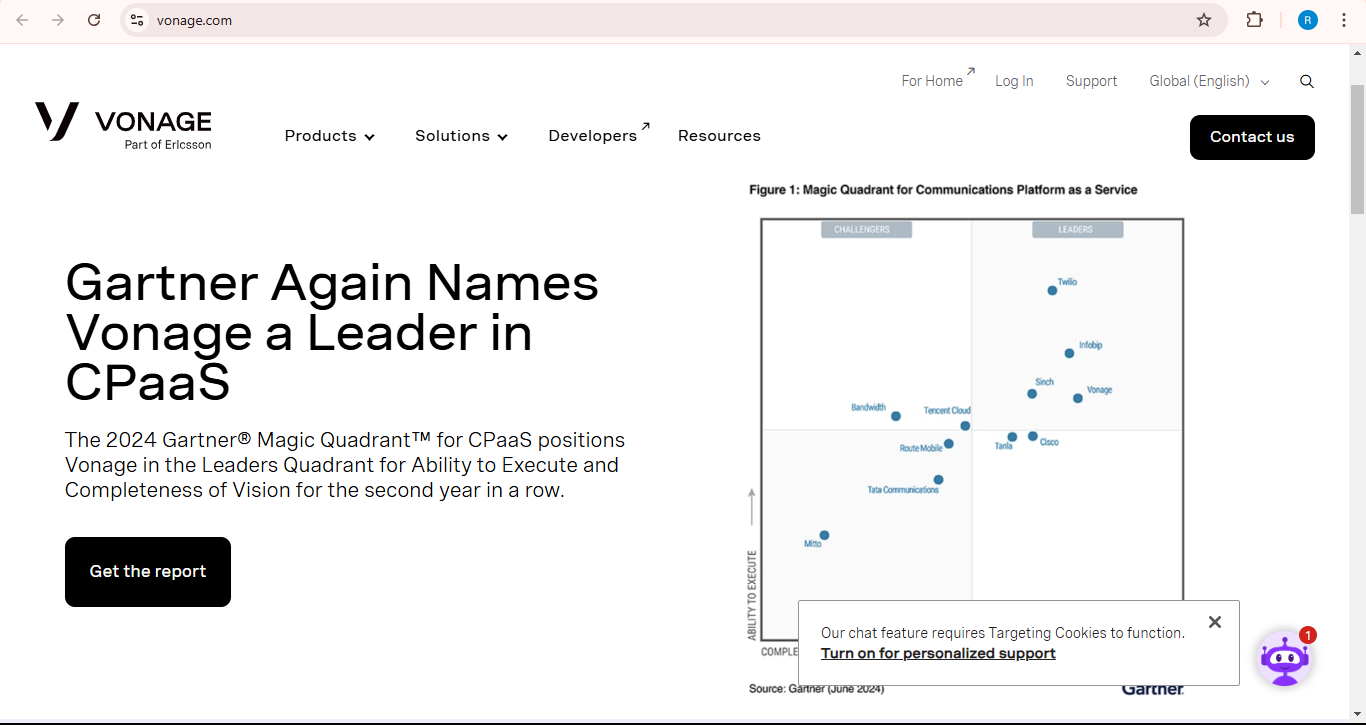
Task: Go back using the browser back arrow
Action: coord(22,20)
